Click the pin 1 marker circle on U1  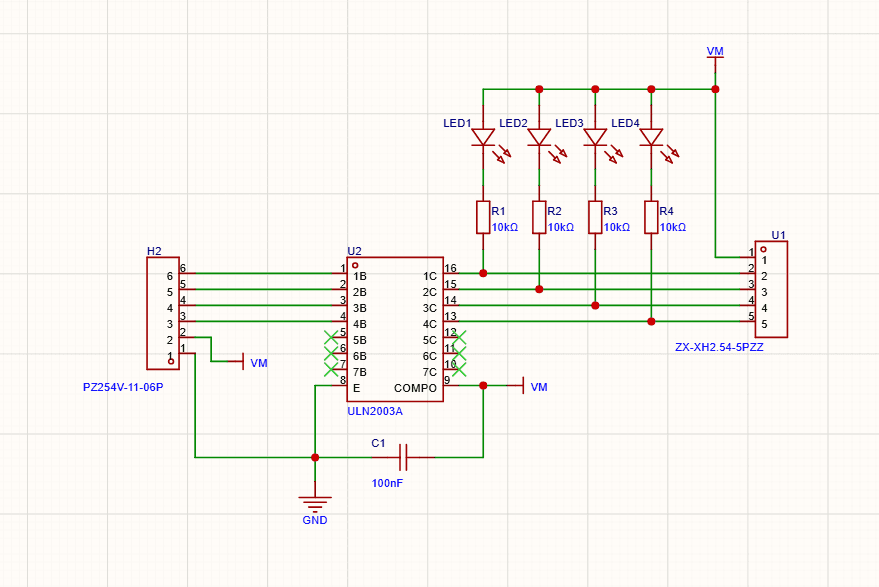(x=763, y=249)
